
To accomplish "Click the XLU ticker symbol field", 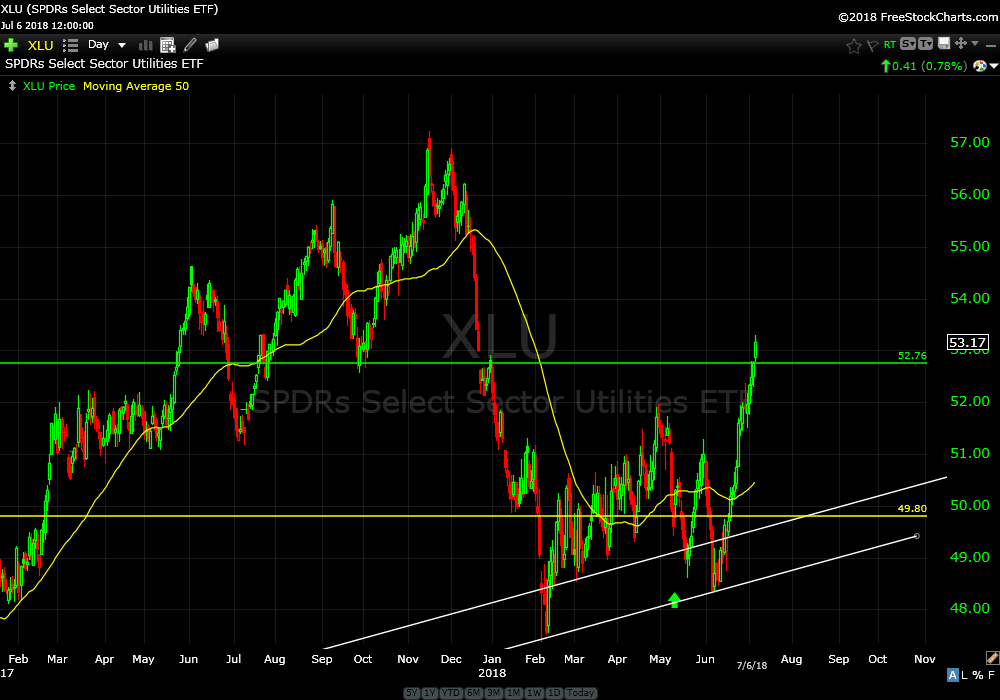I will [41, 45].
